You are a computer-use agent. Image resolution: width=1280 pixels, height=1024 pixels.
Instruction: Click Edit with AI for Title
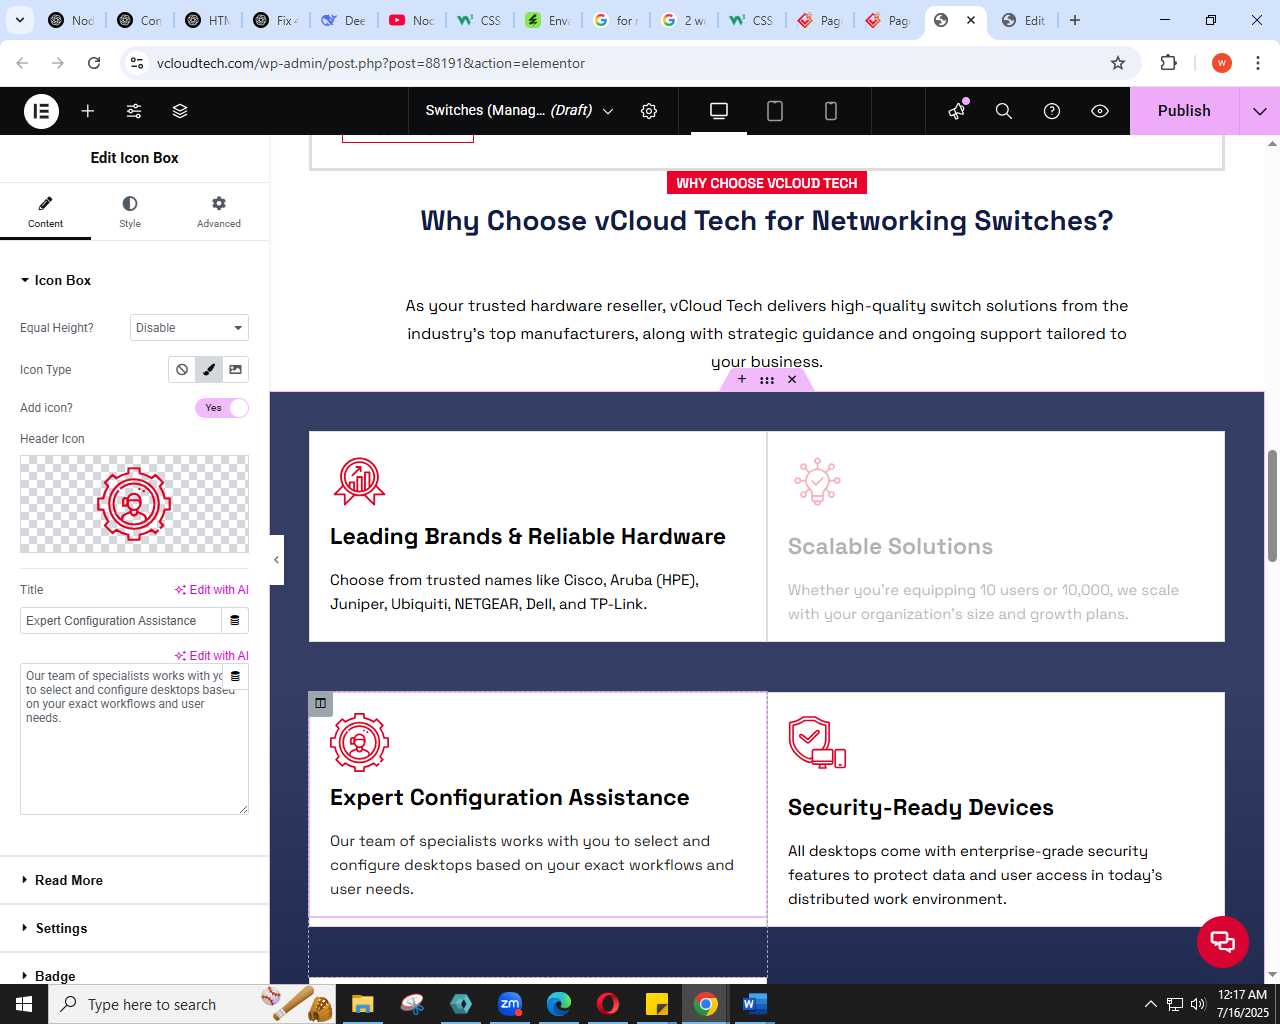point(212,590)
